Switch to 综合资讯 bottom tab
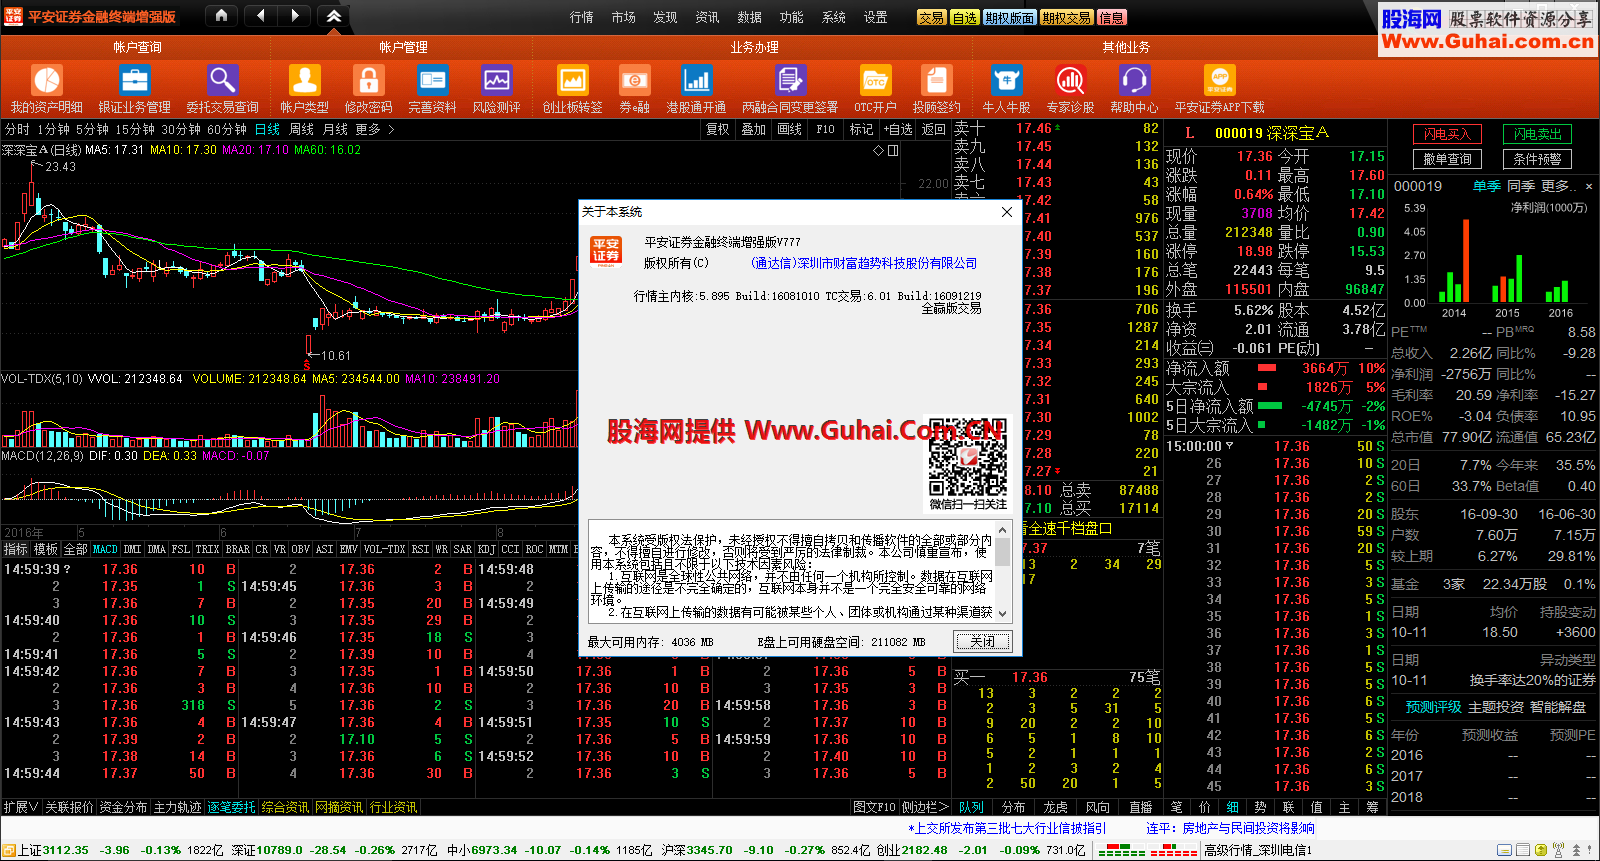This screenshot has height=861, width=1600. [x=285, y=807]
